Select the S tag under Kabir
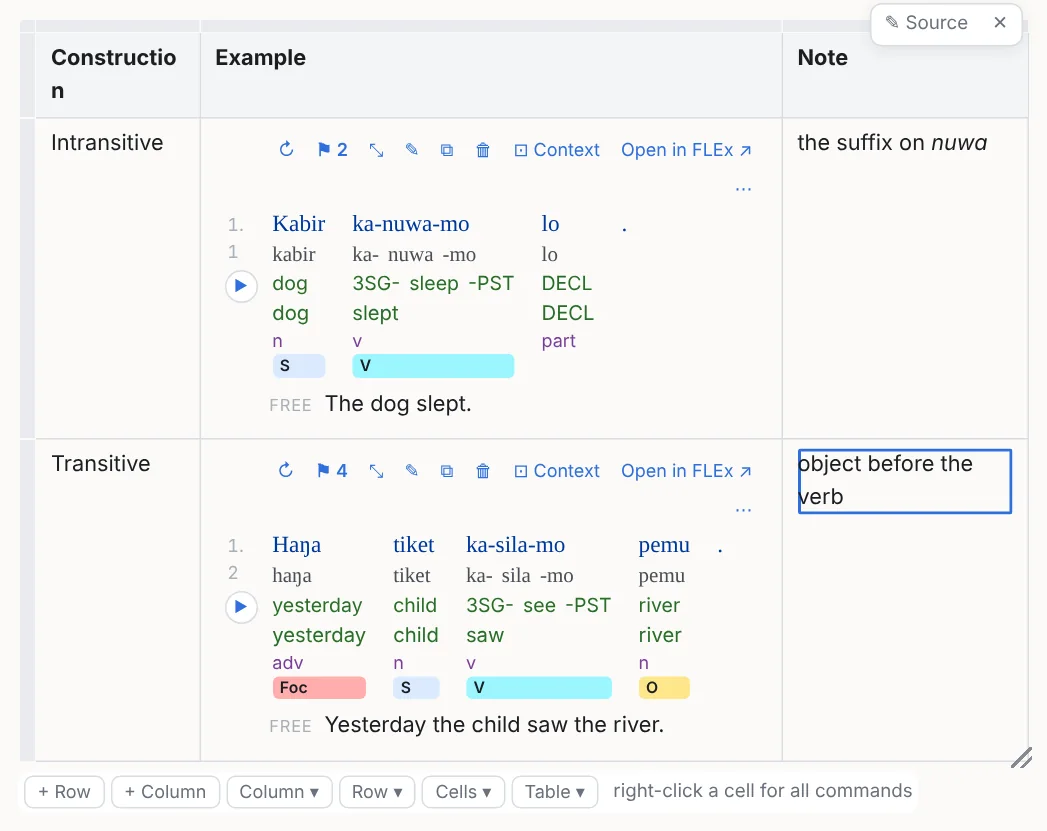 298,366
